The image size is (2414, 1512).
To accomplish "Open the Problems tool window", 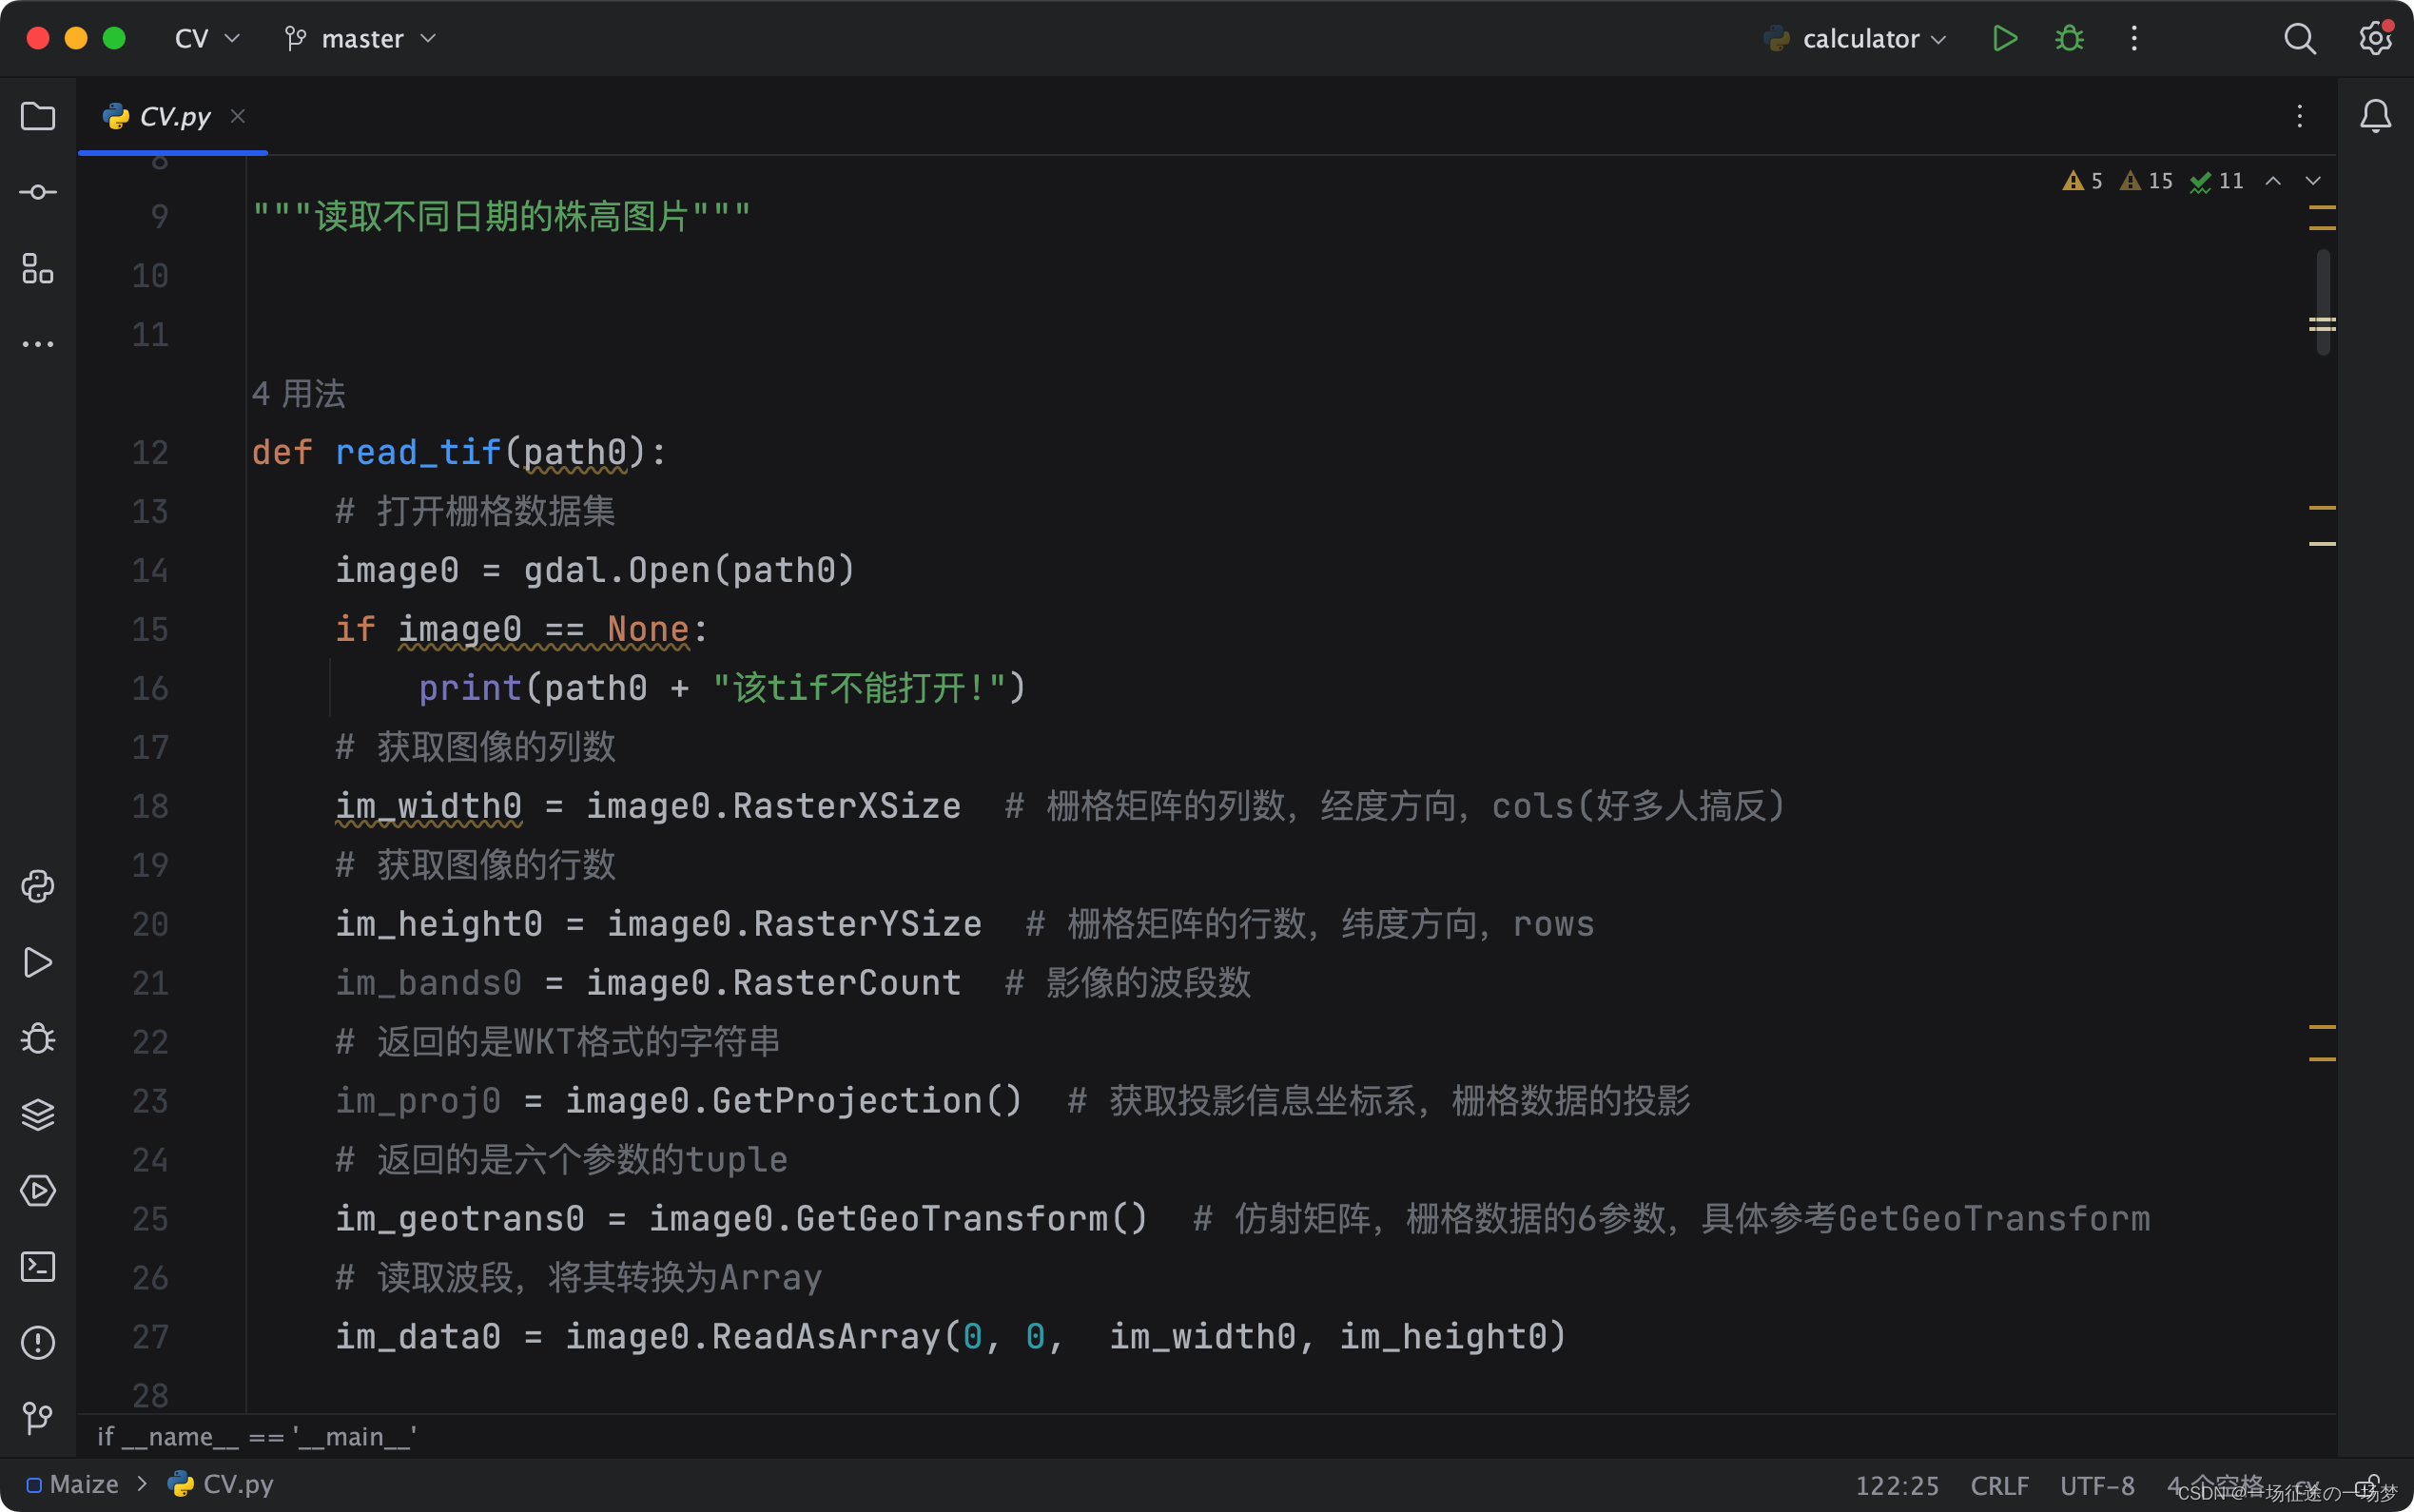I will click(38, 1343).
